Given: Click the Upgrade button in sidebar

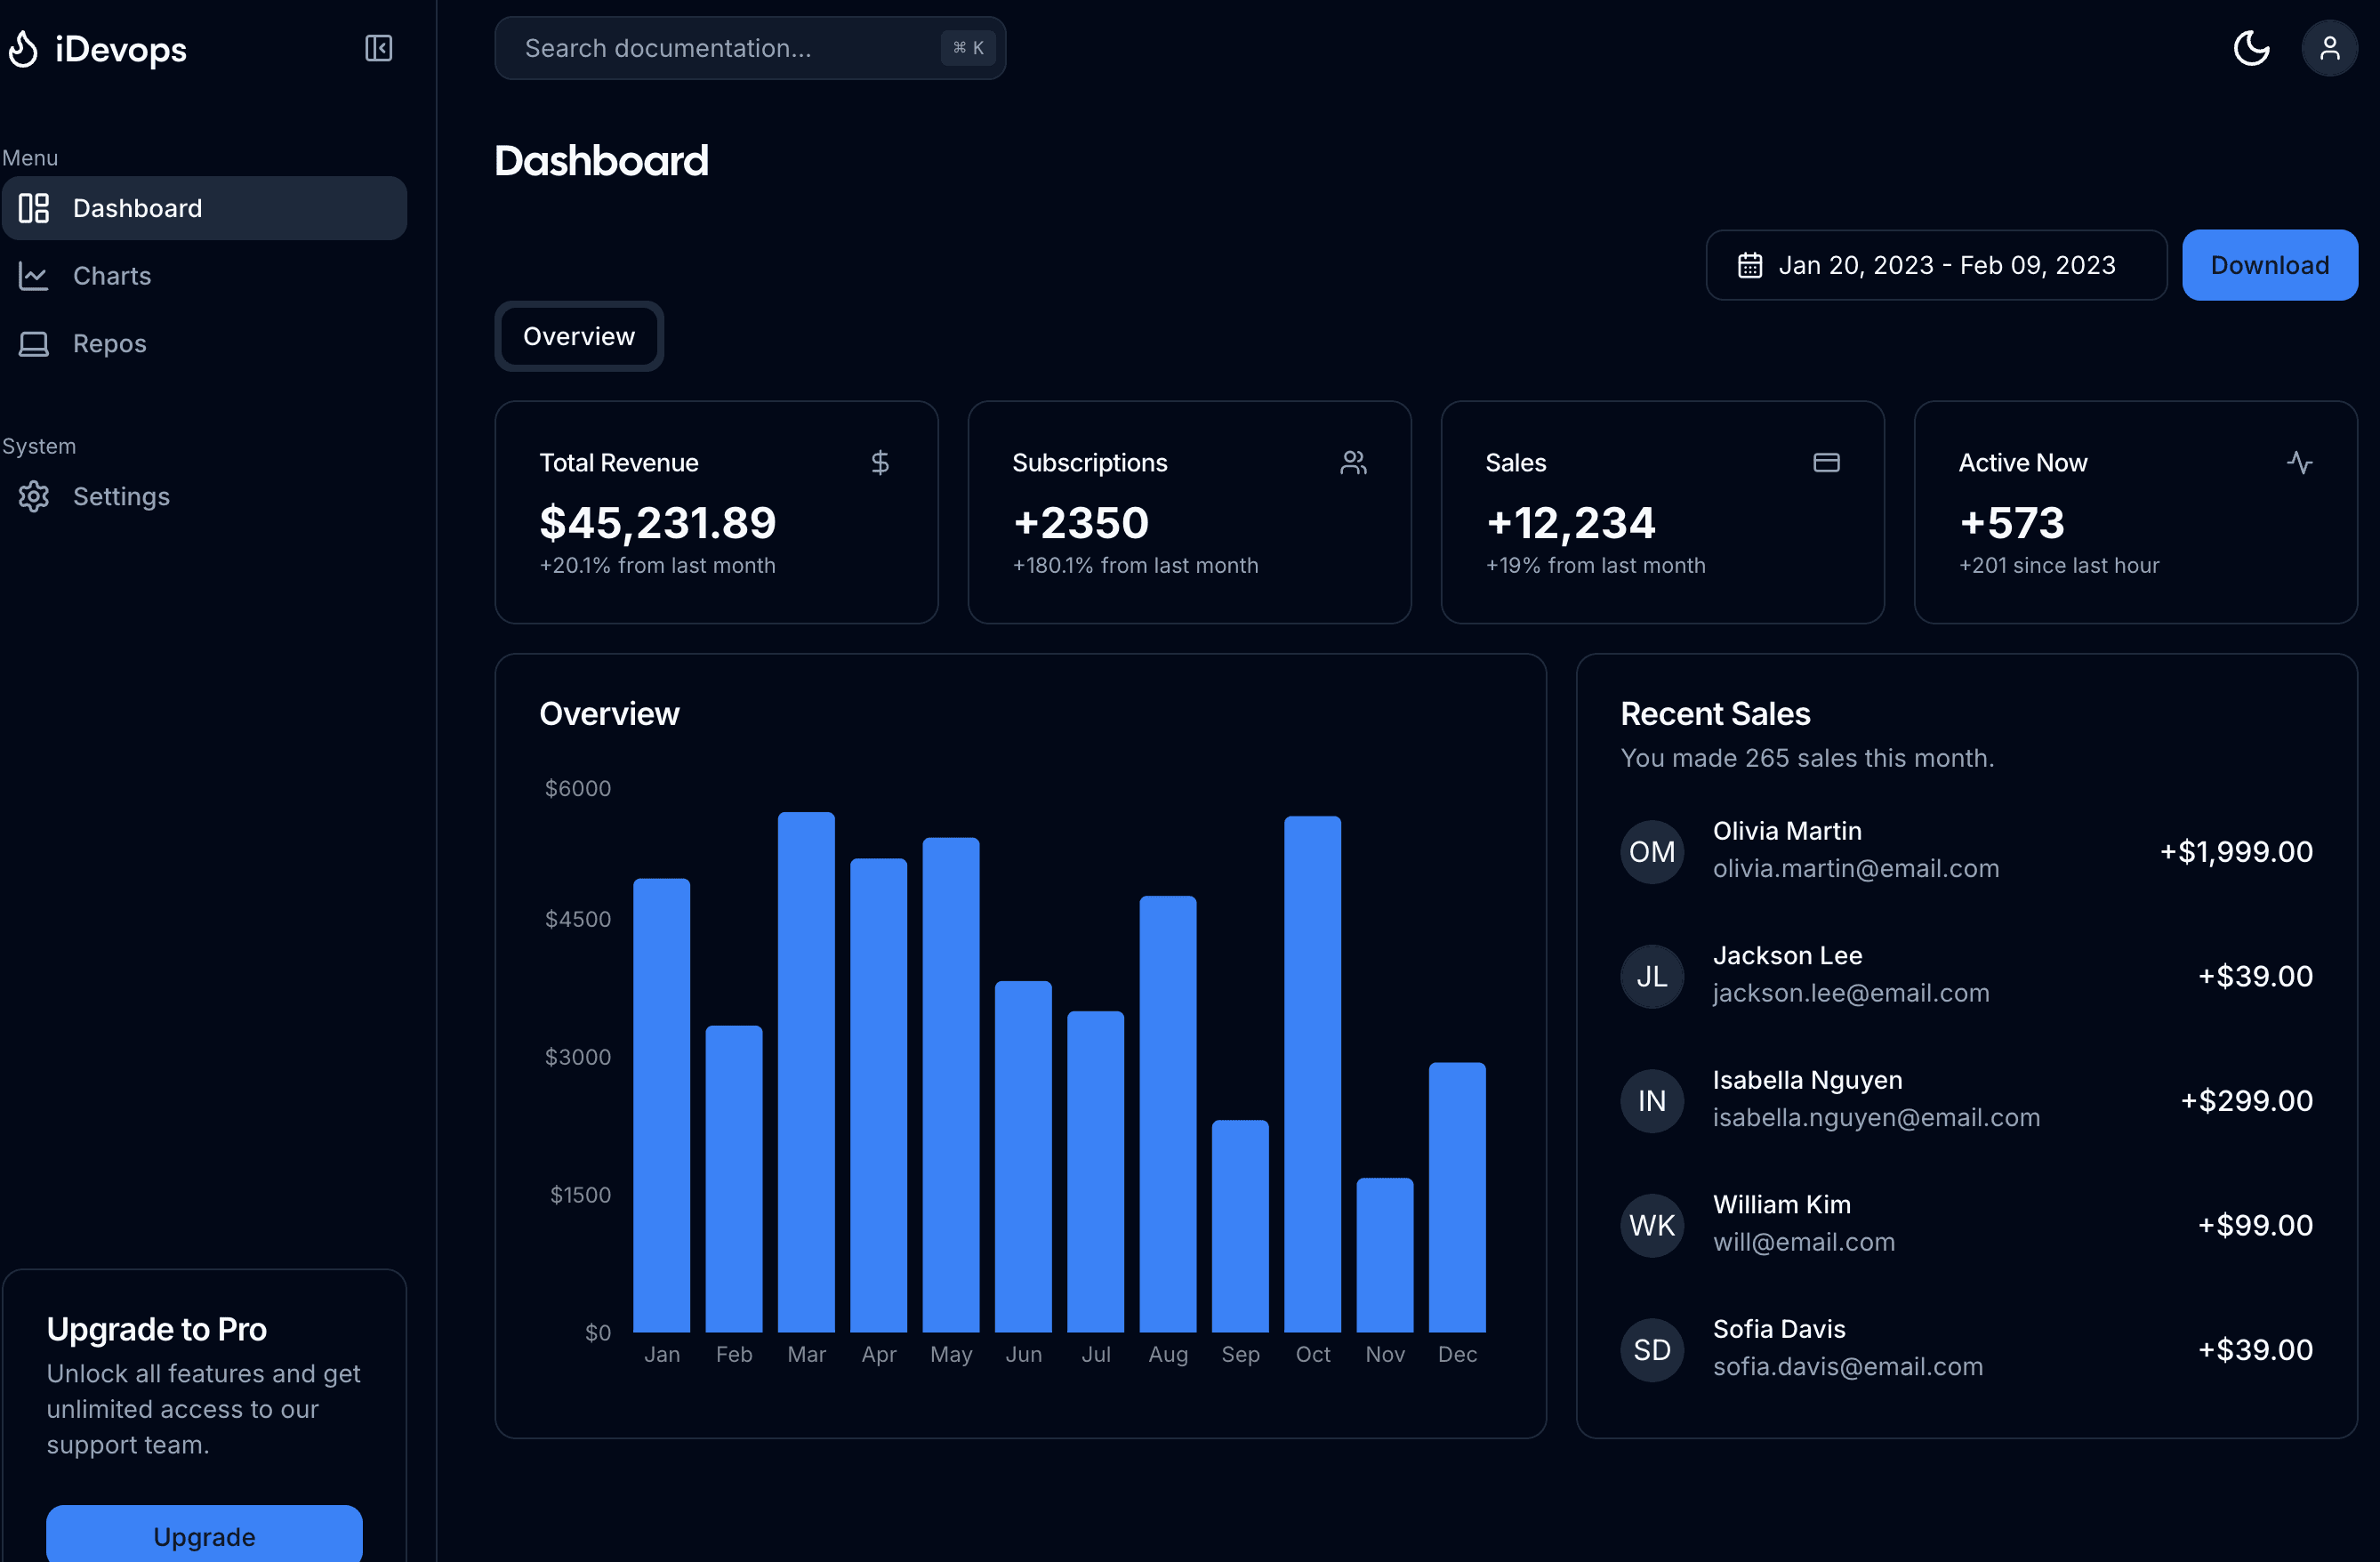Looking at the screenshot, I should 204,1536.
